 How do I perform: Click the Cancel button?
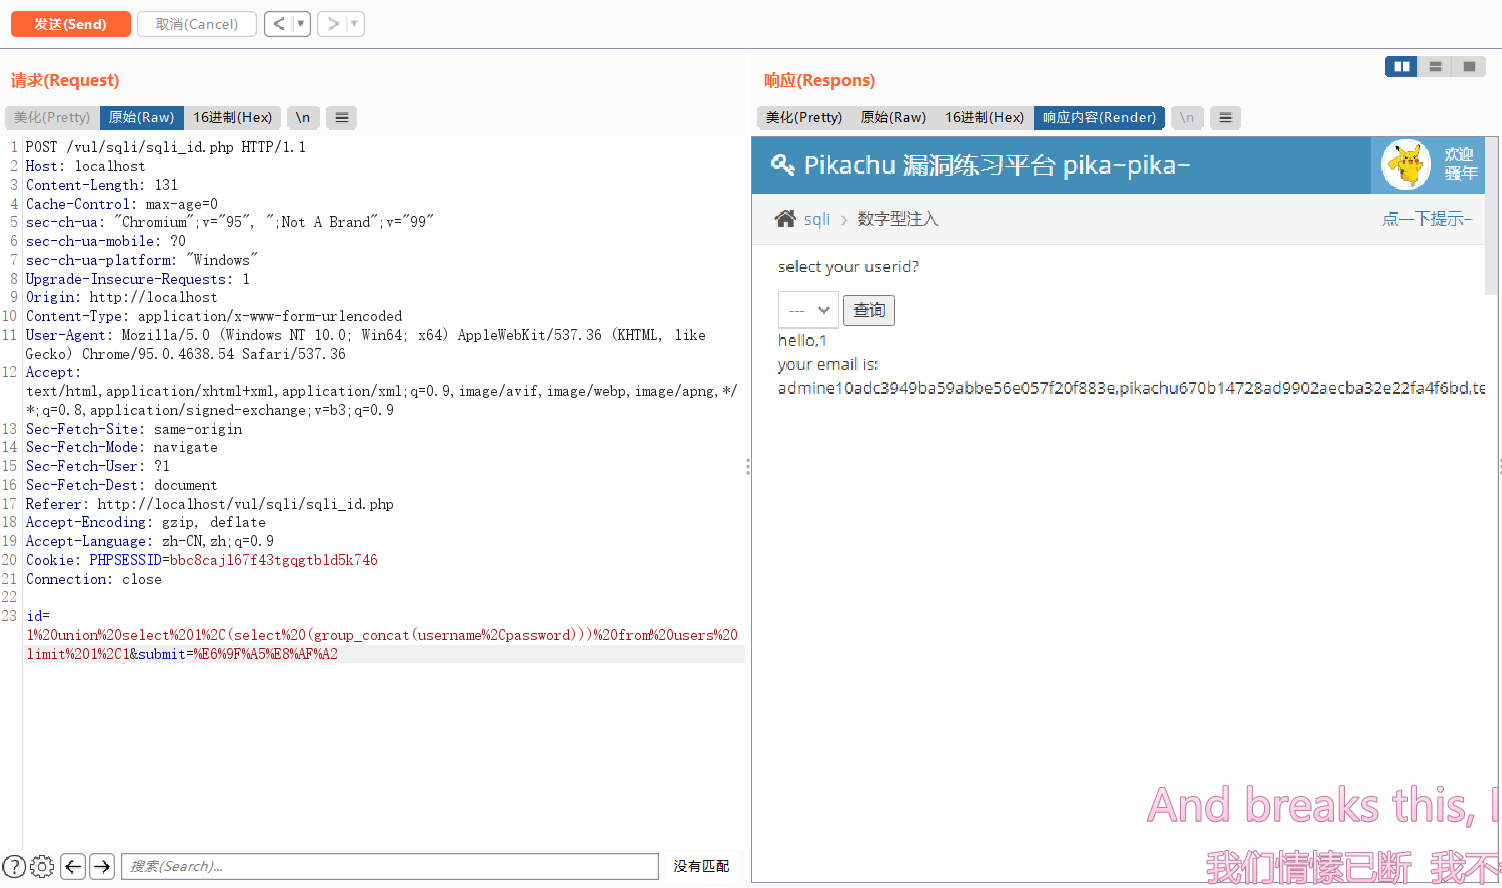(x=197, y=24)
